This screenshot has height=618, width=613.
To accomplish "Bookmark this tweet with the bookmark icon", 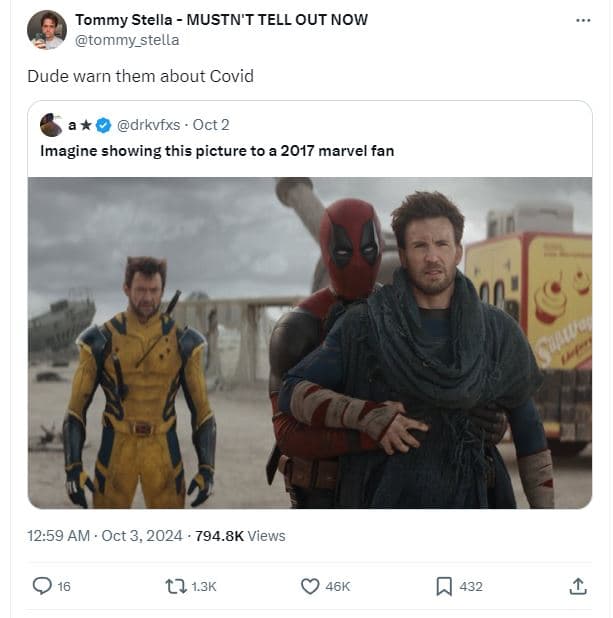I will (x=444, y=586).
